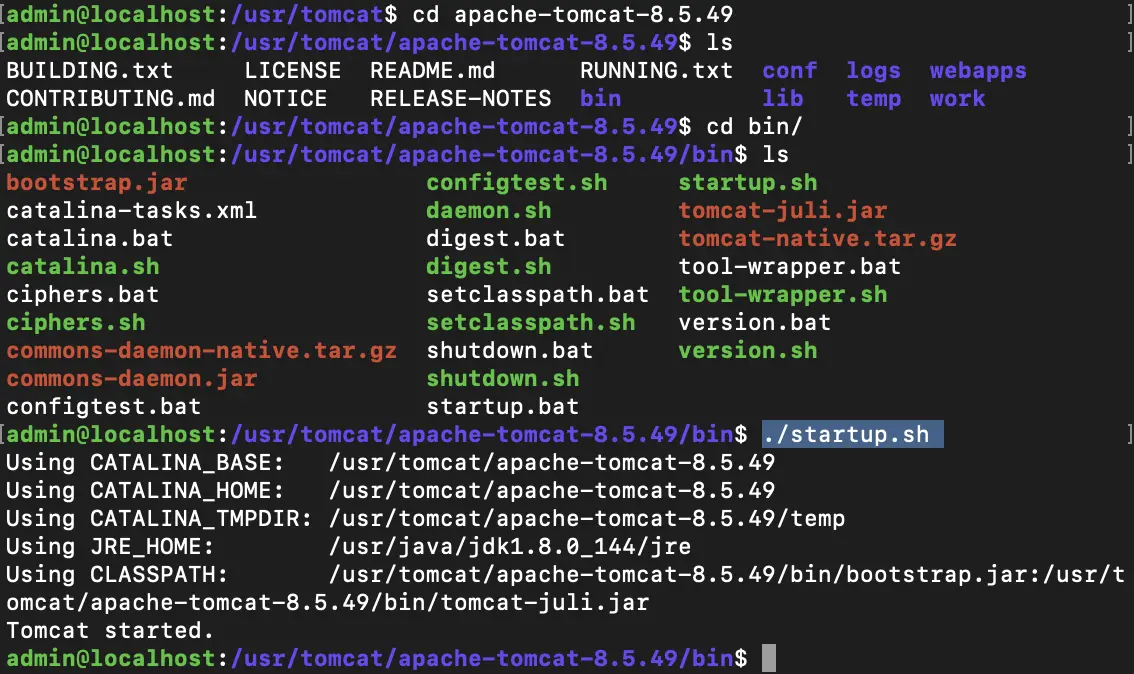The width and height of the screenshot is (1134, 674).
Task: Click the blue bin directory name
Action: pos(600,98)
